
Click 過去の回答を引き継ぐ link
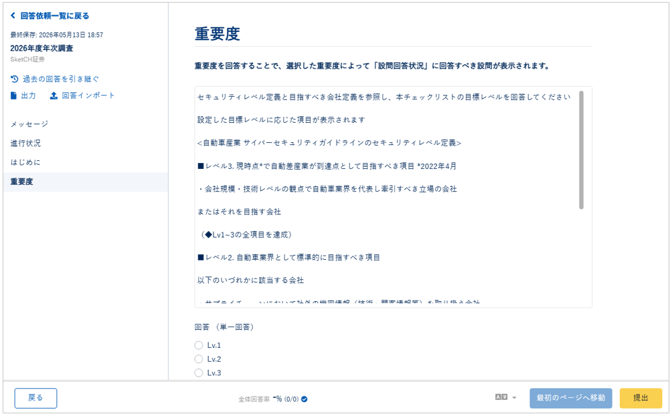click(x=61, y=79)
